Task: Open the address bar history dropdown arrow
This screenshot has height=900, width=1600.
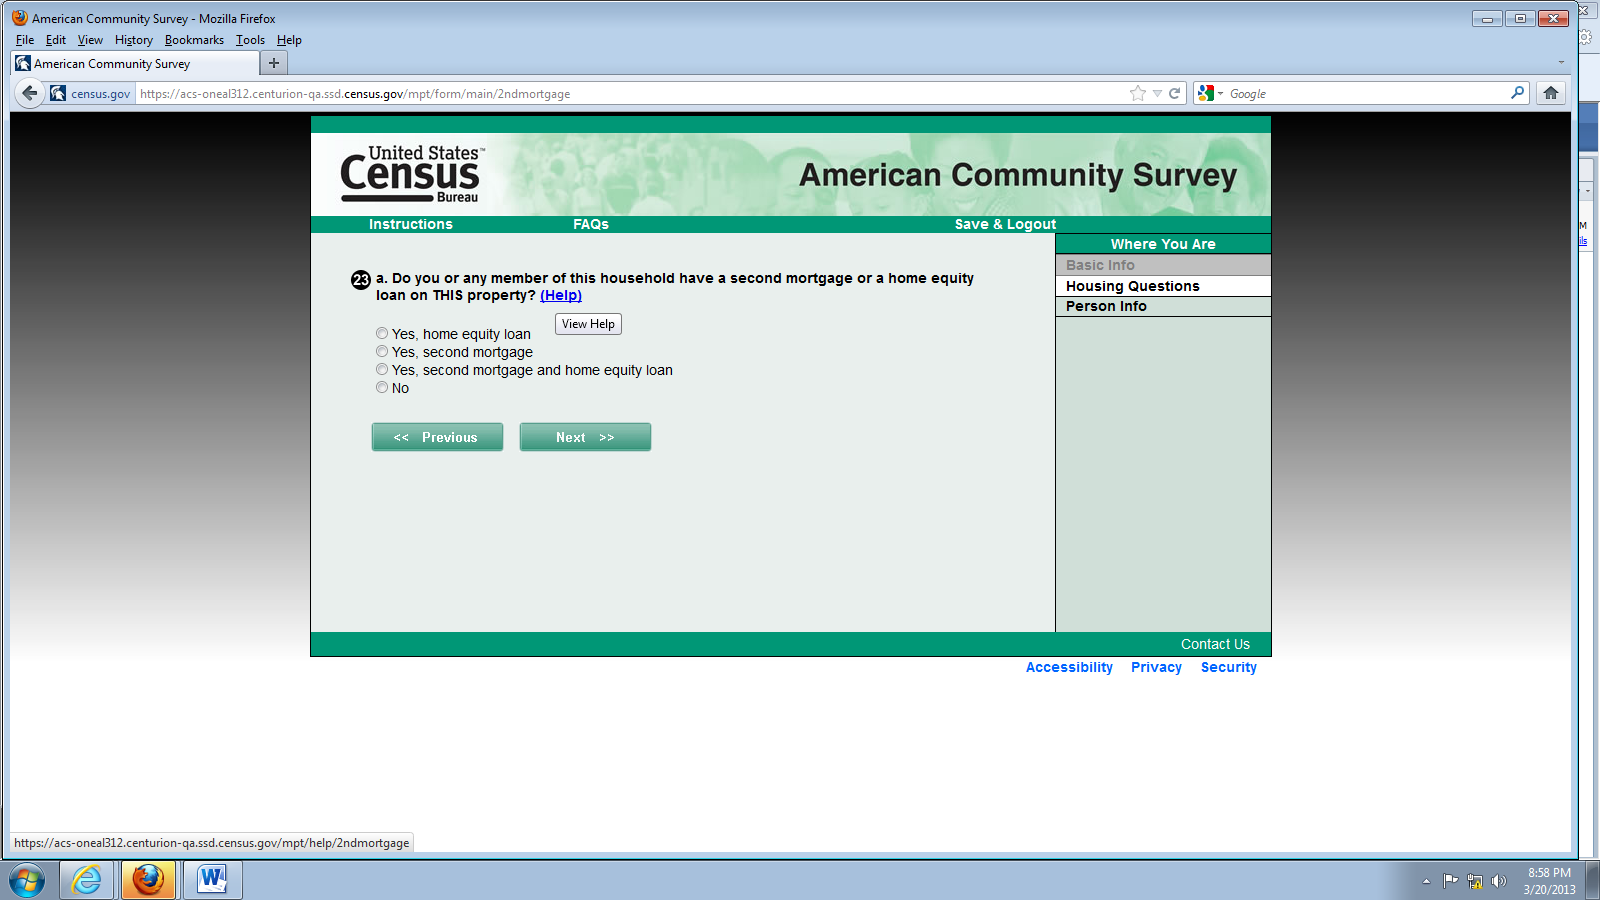Action: [x=1157, y=93]
